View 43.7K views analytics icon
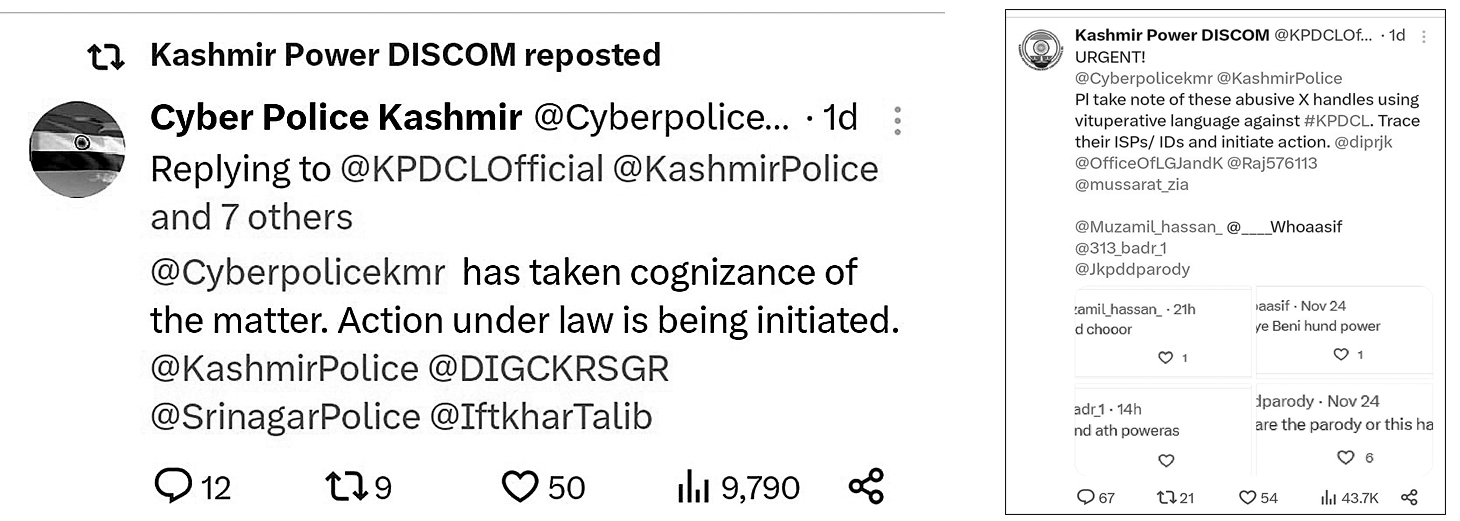Screen dimensions: 1460x521 click(1329, 497)
